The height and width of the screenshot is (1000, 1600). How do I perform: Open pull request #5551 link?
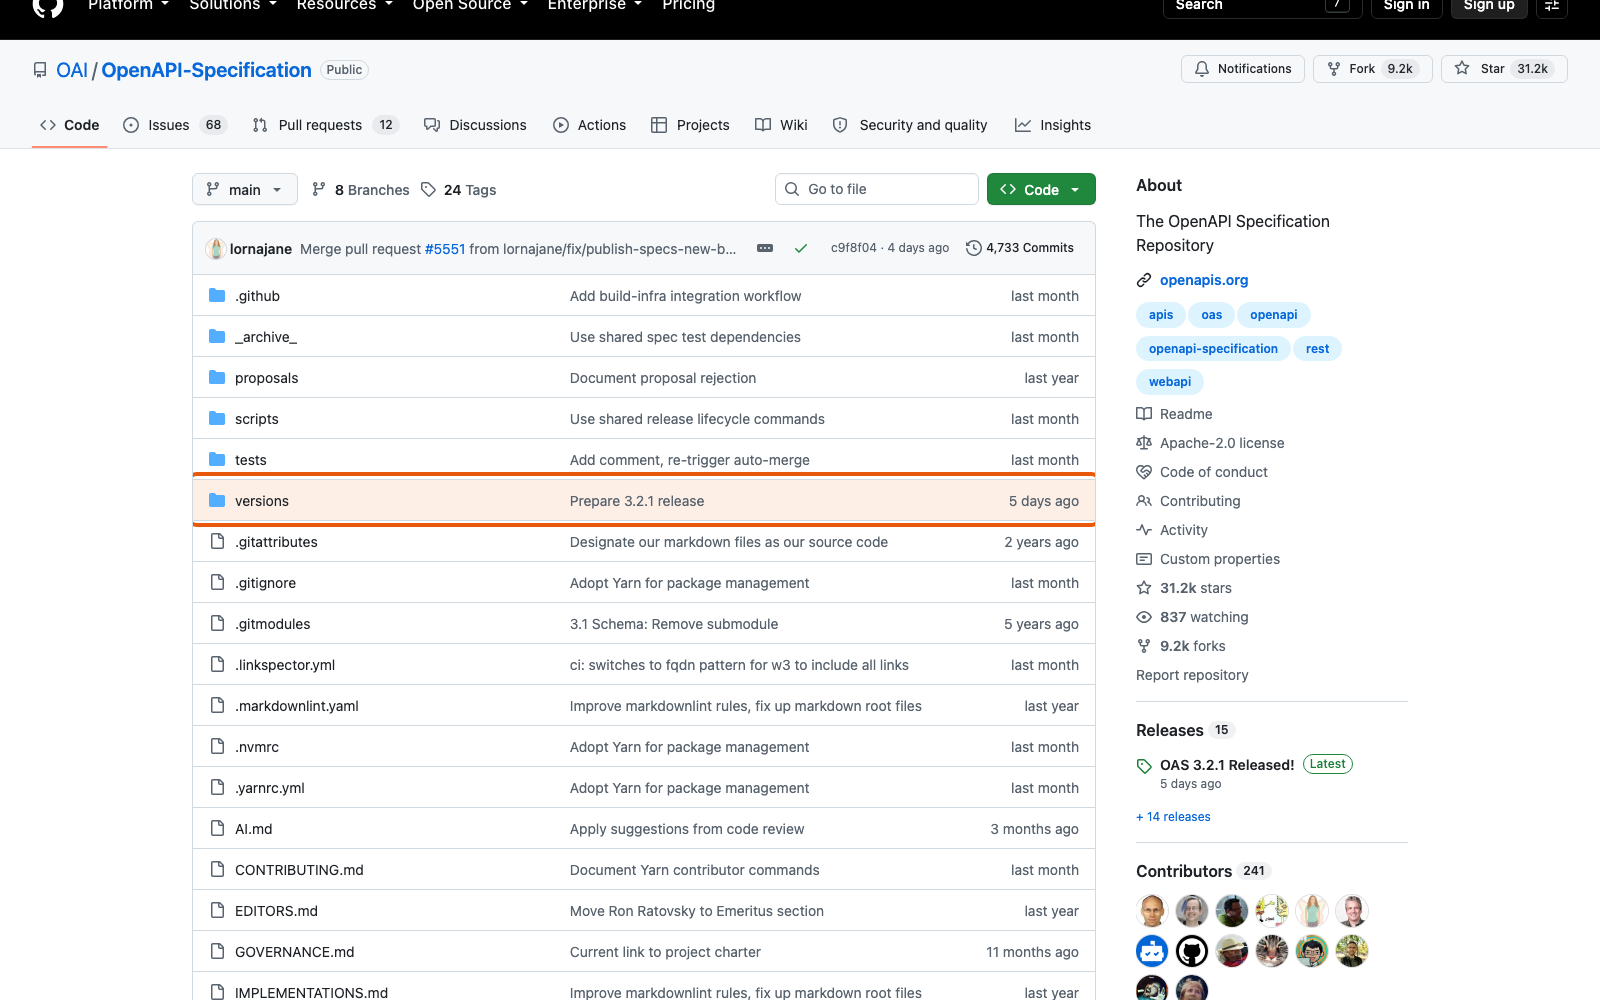pos(445,249)
